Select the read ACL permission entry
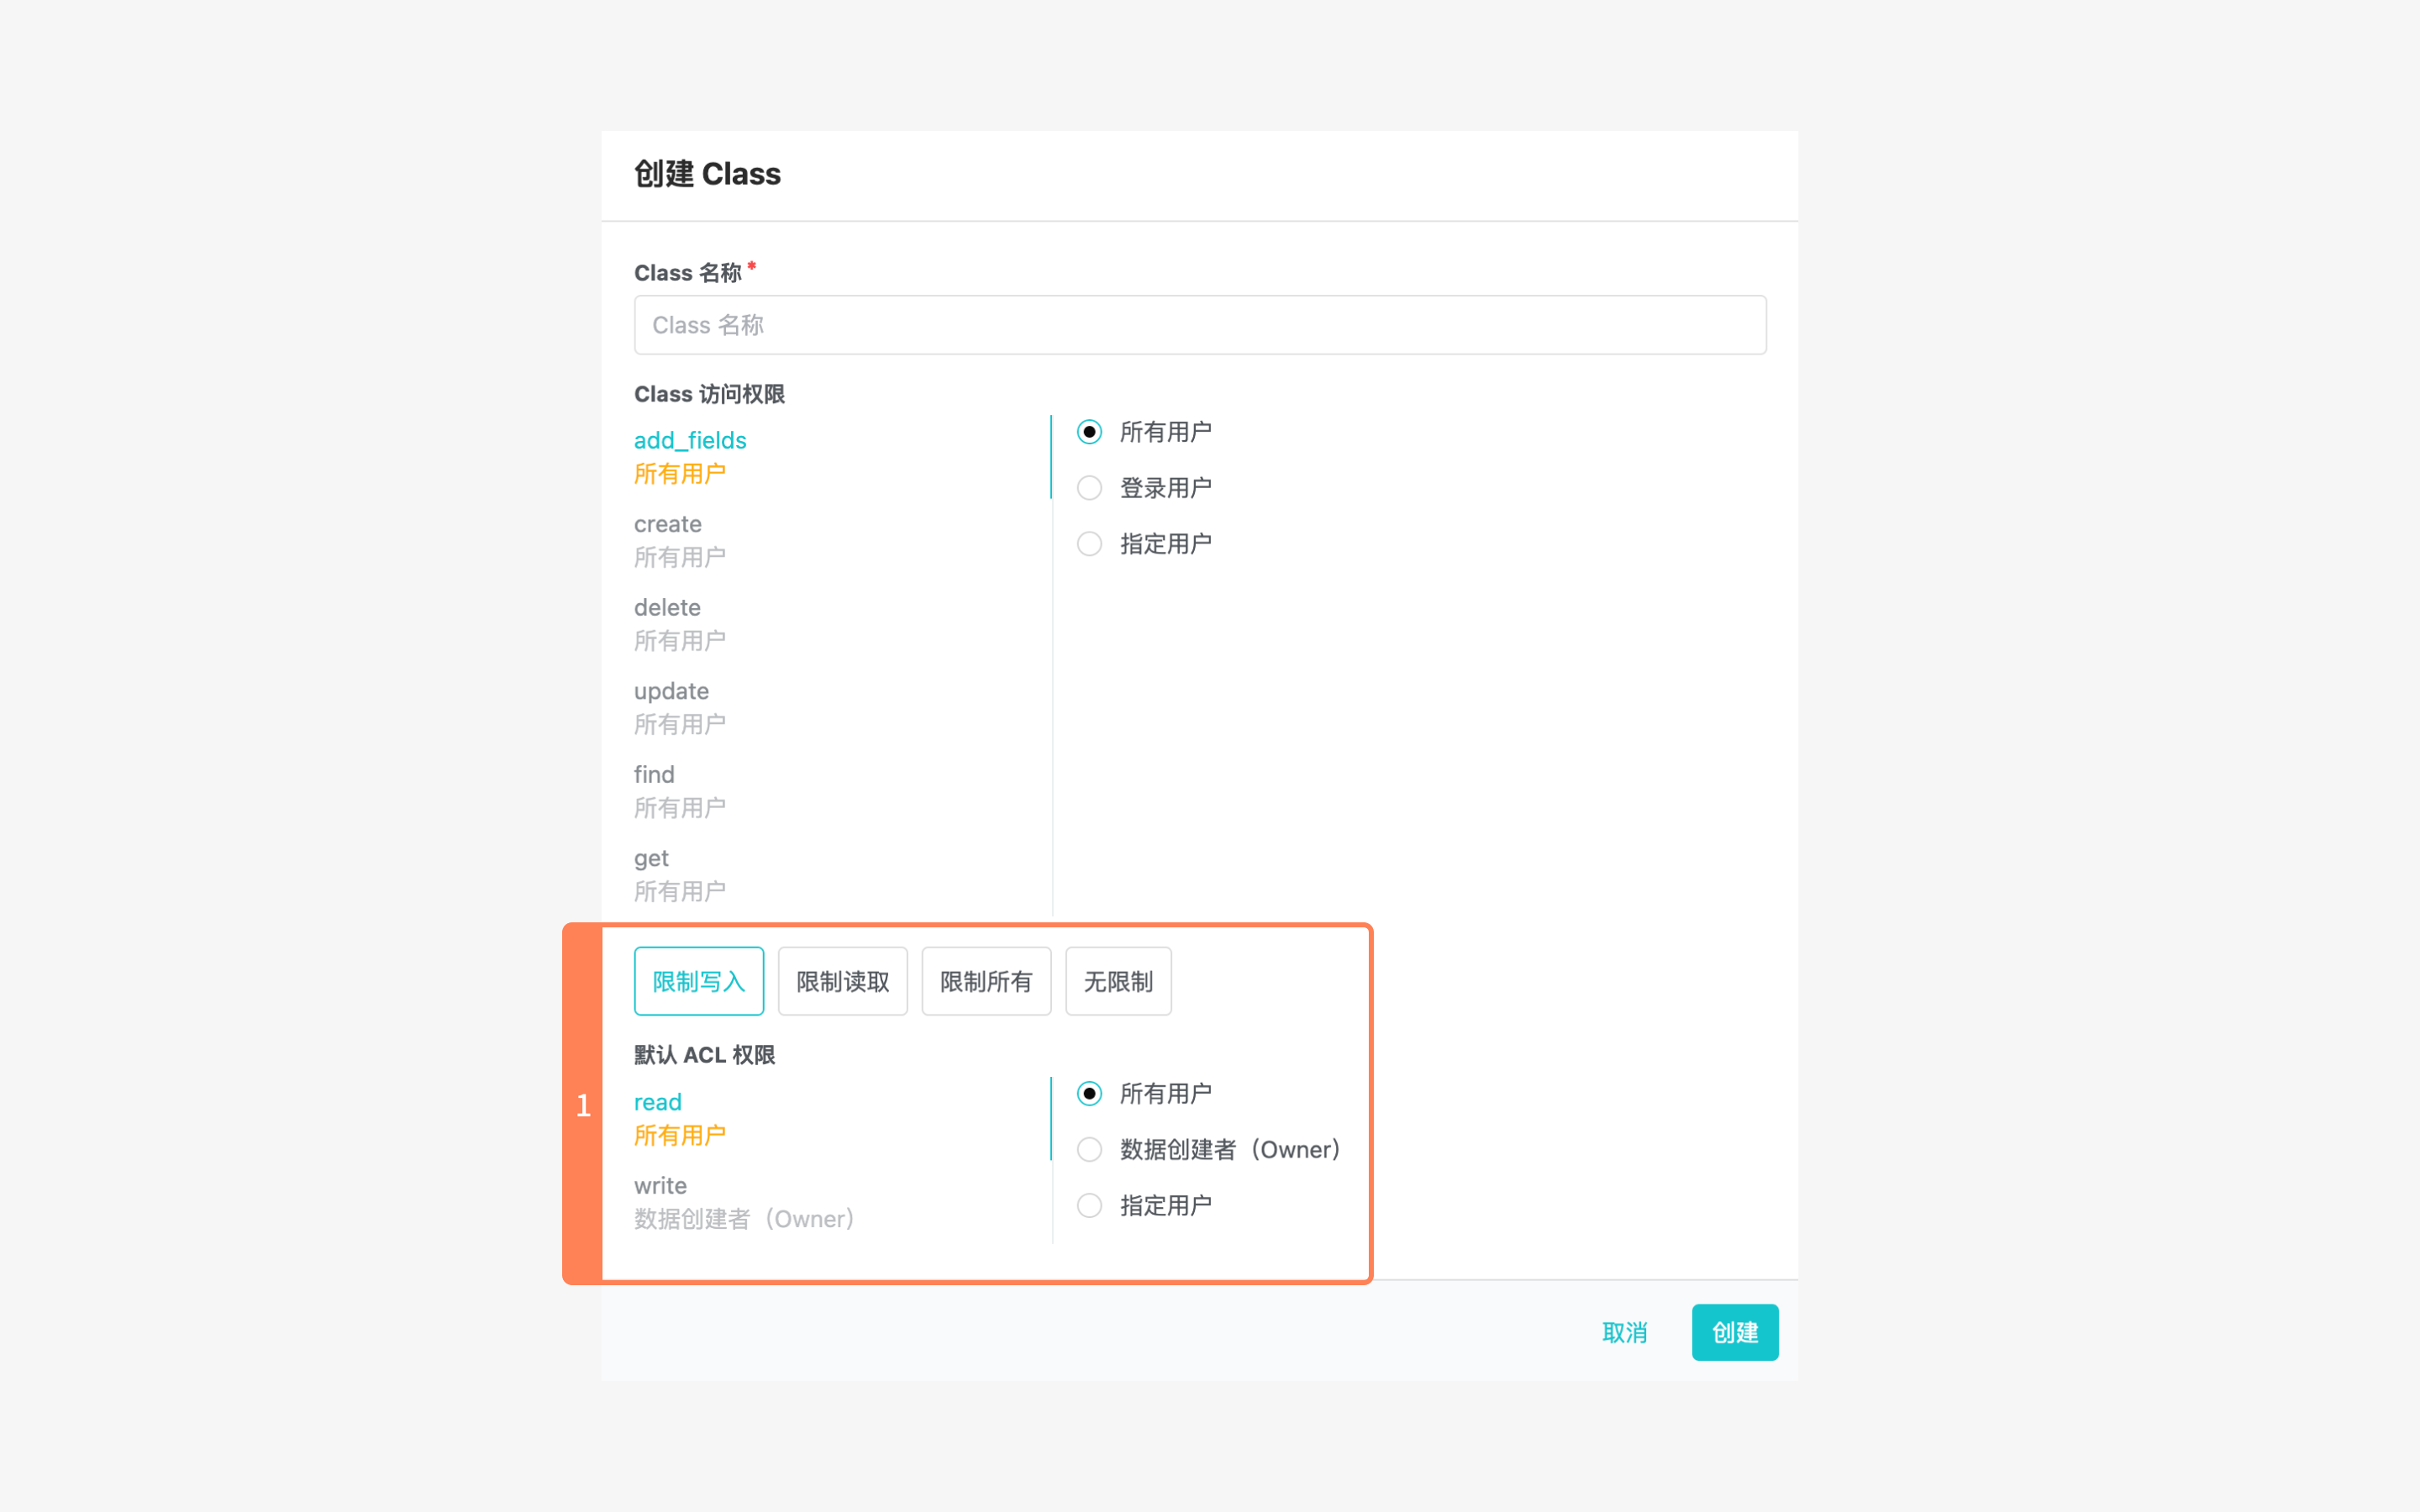This screenshot has height=1512, width=2420. point(657,1102)
